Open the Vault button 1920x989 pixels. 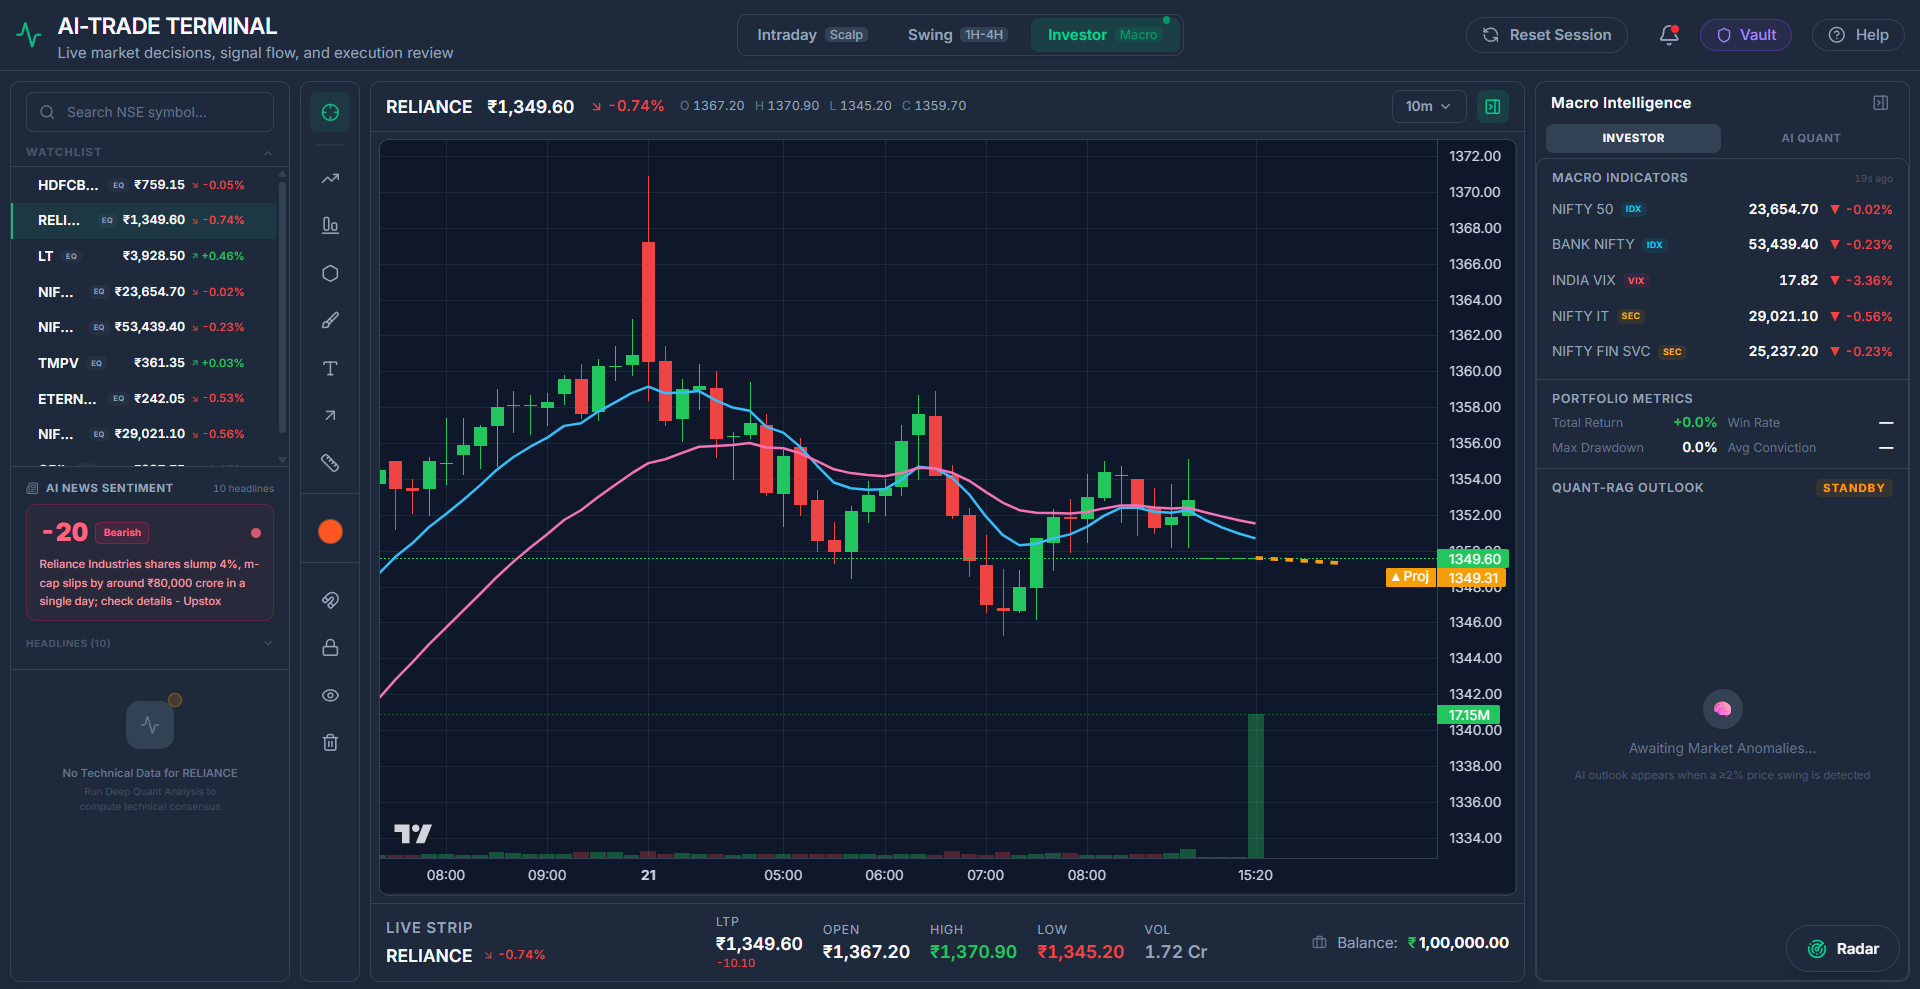pos(1745,35)
